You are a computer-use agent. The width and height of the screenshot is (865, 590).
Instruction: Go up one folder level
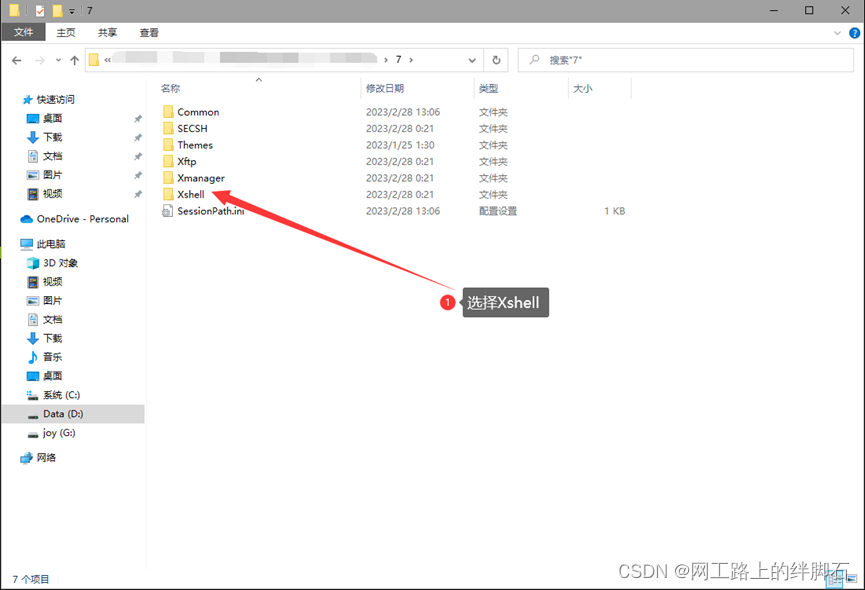[74, 60]
